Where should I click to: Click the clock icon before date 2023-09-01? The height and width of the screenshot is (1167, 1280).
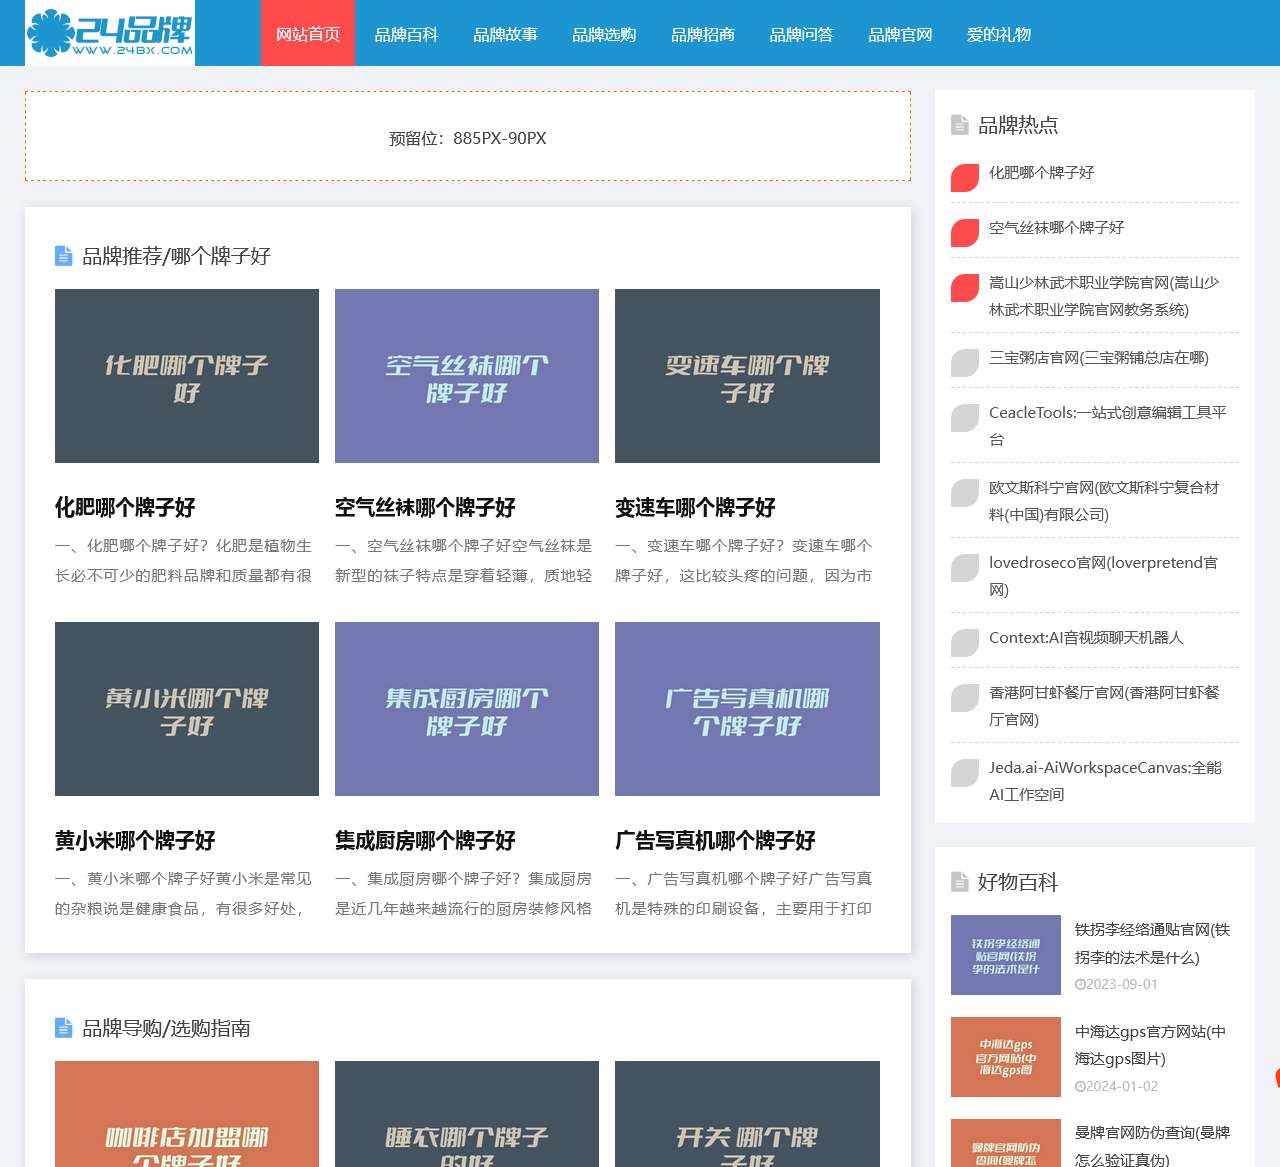[1080, 984]
